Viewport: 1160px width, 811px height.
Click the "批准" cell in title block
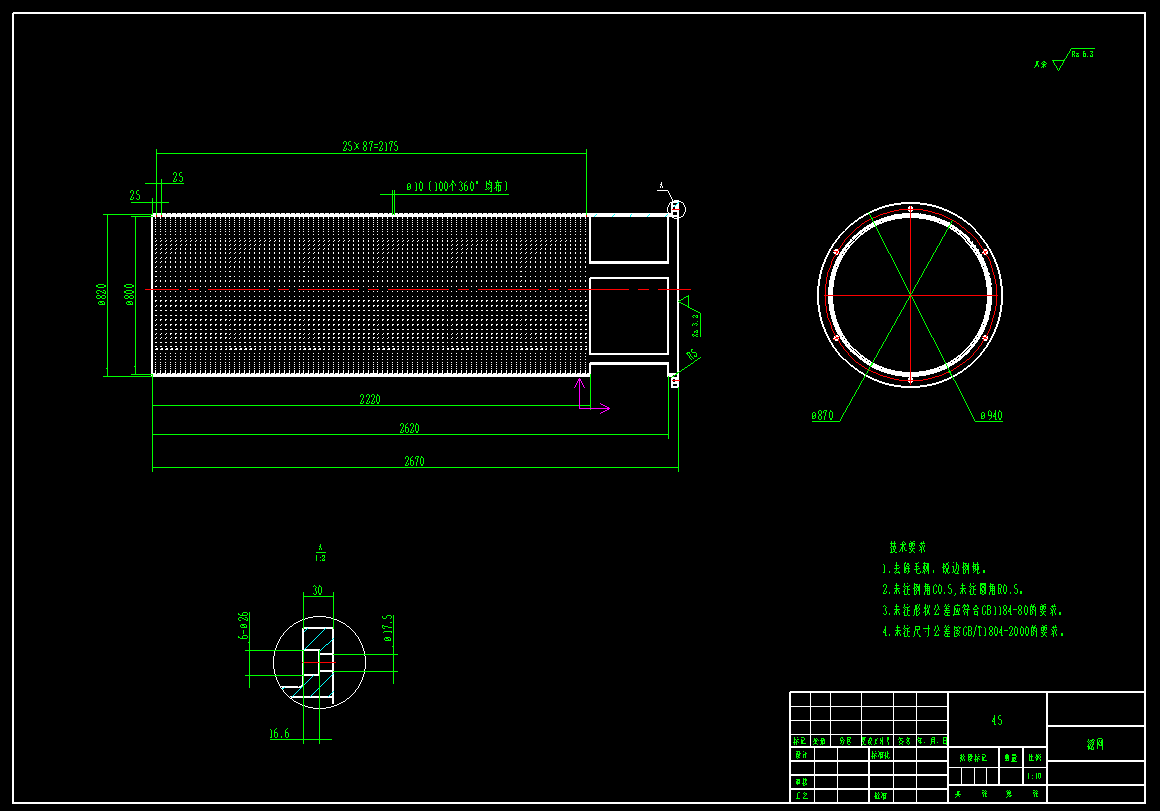(881, 795)
